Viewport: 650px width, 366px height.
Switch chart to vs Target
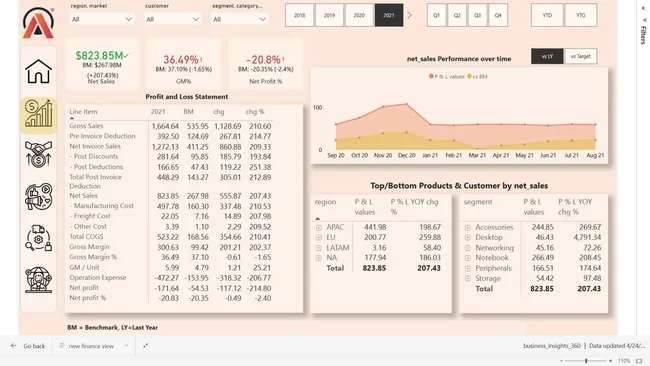tap(580, 56)
